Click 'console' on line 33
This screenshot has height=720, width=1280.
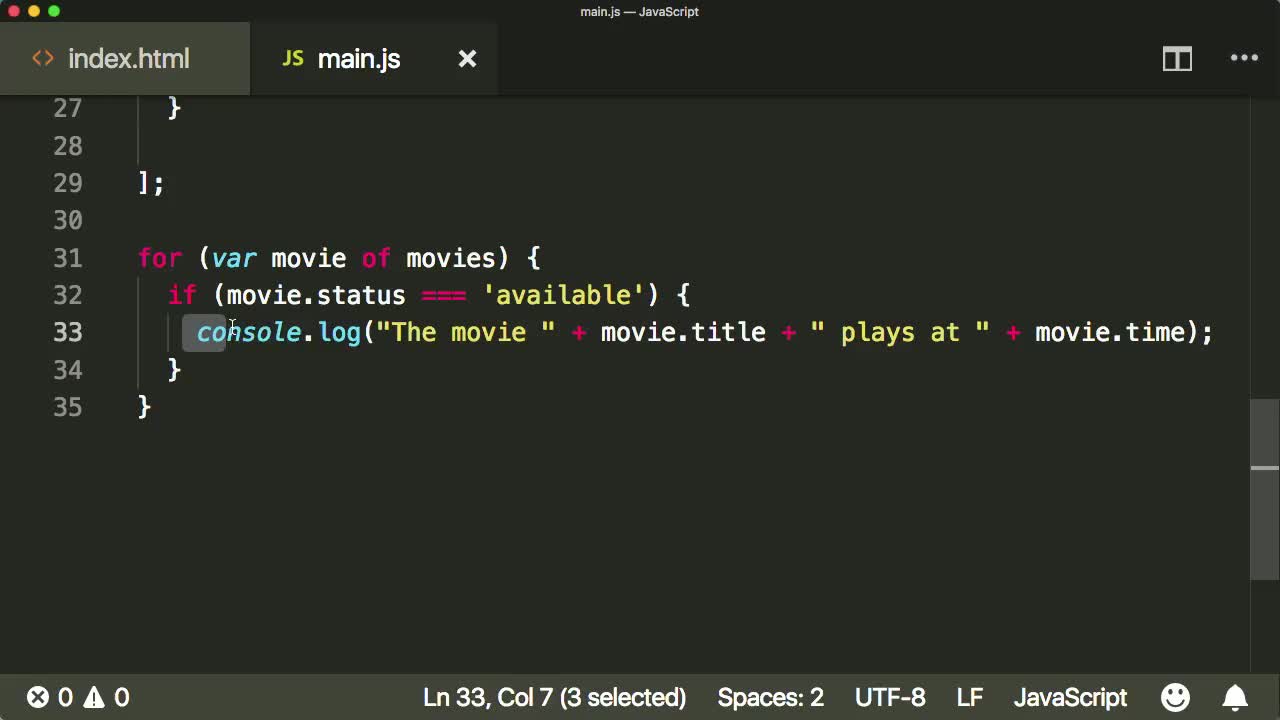coord(249,332)
